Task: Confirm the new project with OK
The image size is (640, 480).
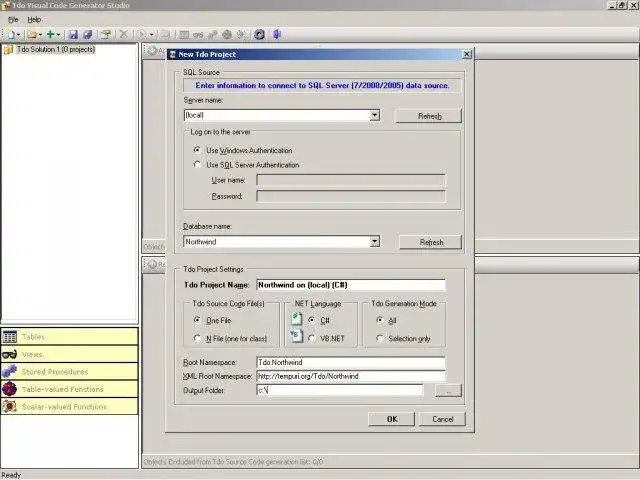Action: pyautogui.click(x=391, y=419)
